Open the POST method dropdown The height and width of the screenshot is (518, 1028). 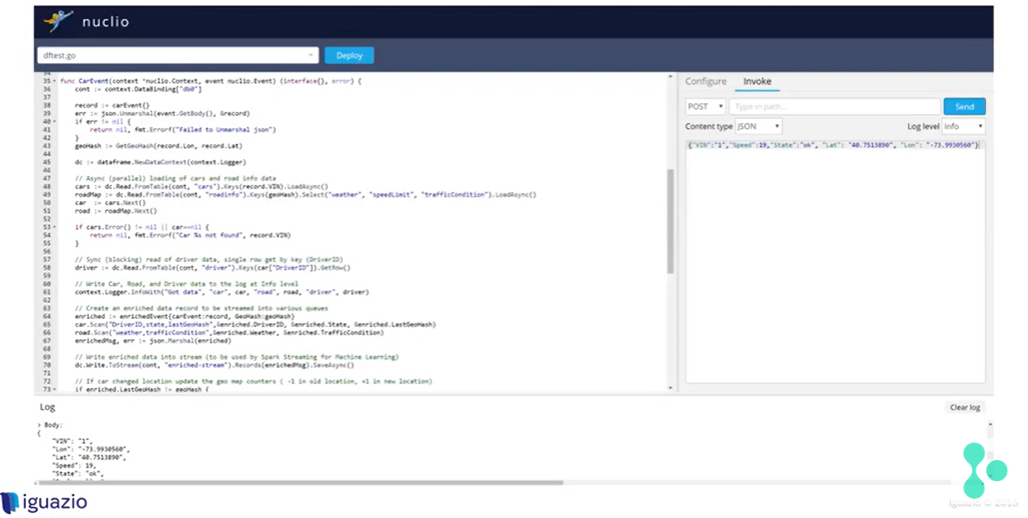pos(705,106)
